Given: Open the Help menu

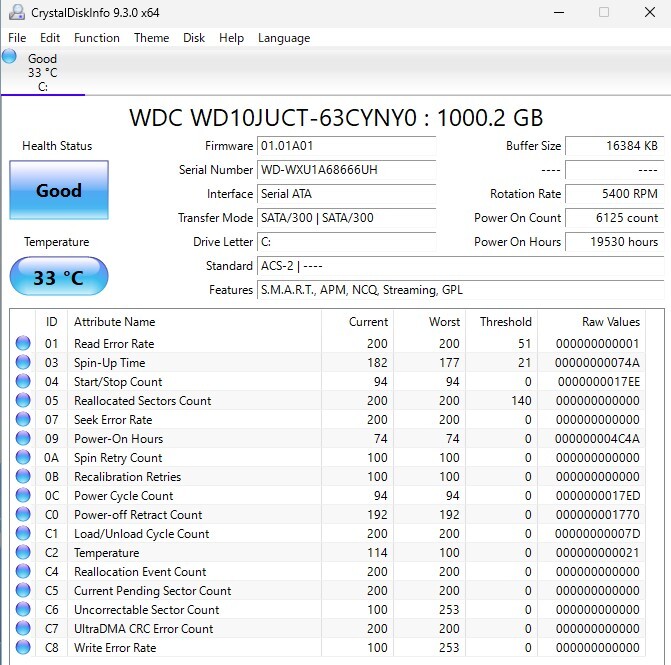Looking at the screenshot, I should pos(232,38).
